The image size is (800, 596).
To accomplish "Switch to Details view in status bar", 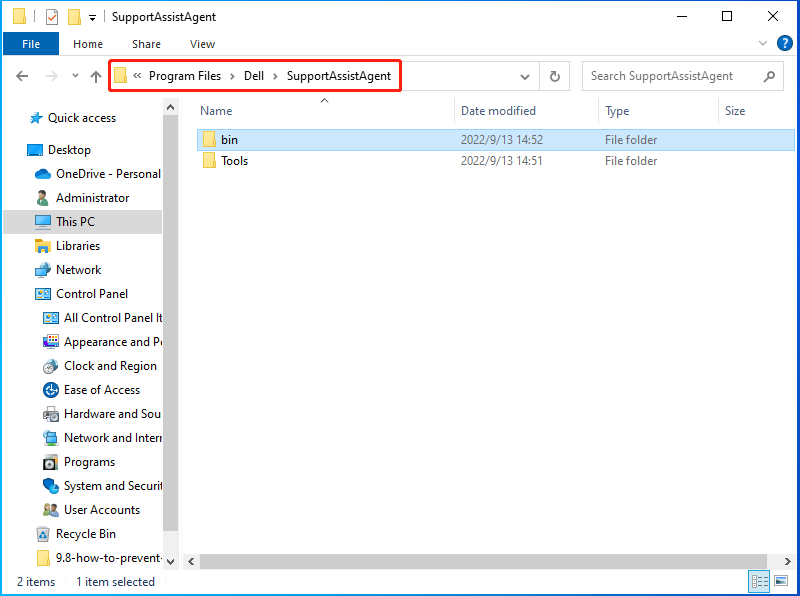I will click(x=759, y=581).
